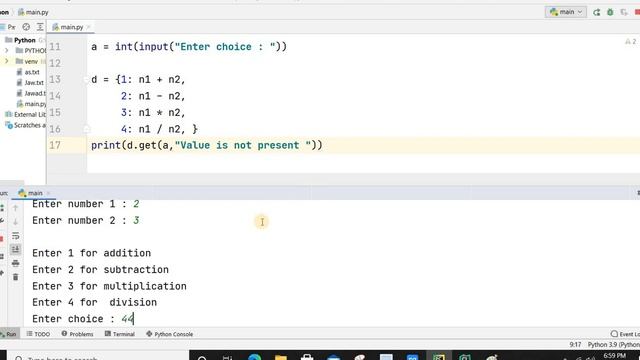The width and height of the screenshot is (640, 360).
Task: Open the TODO tool window tab
Action: coord(38,334)
